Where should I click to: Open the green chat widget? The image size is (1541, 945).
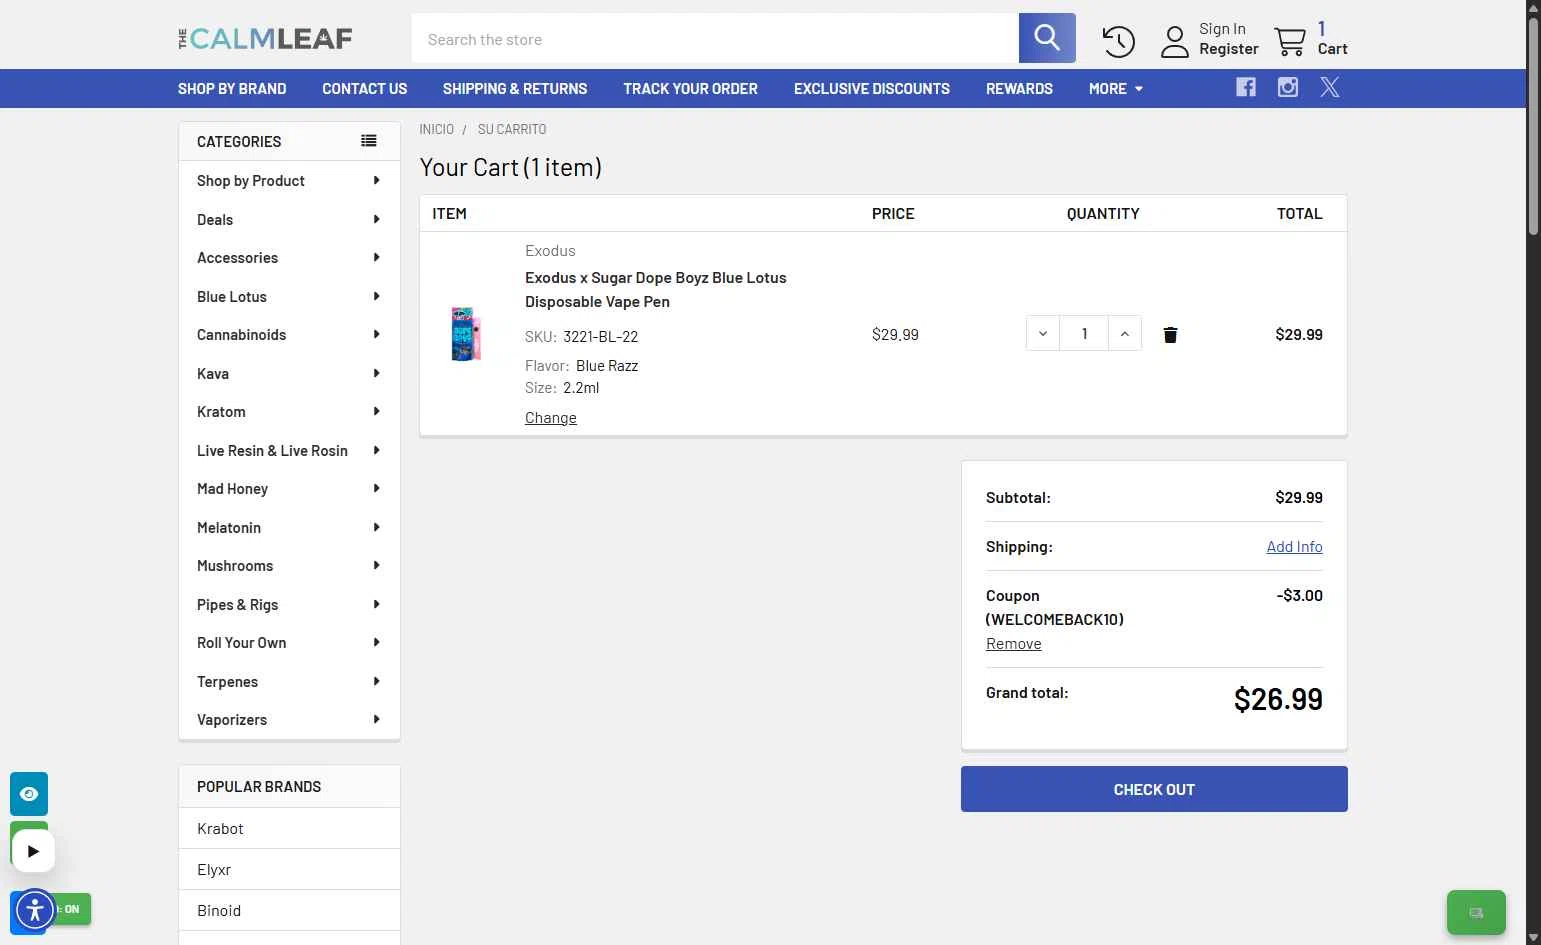pos(1476,912)
